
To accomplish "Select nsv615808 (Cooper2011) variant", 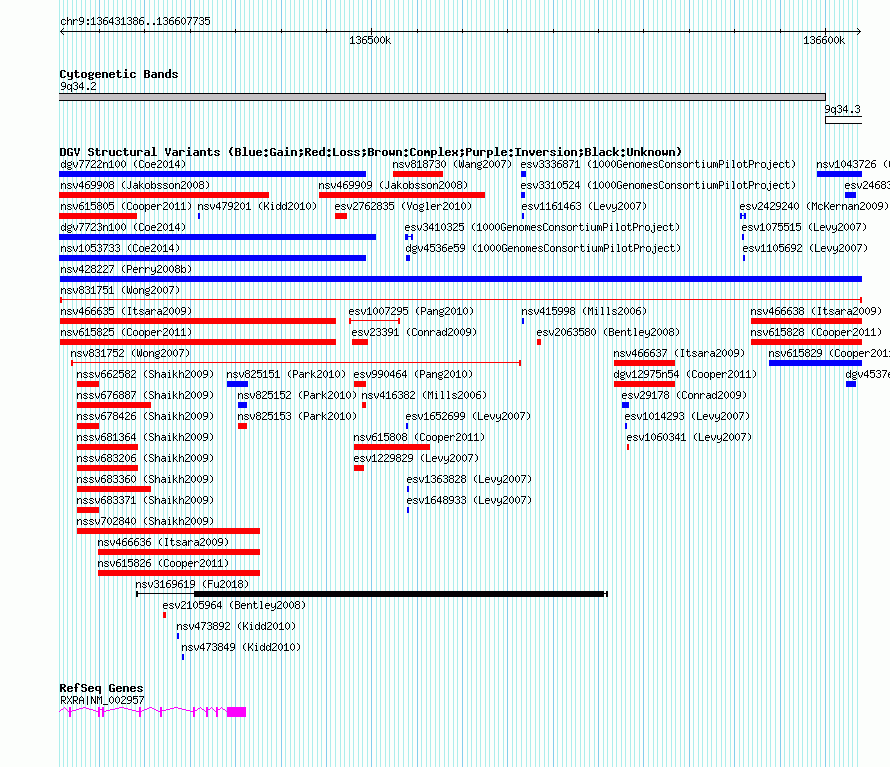I will point(419,438).
